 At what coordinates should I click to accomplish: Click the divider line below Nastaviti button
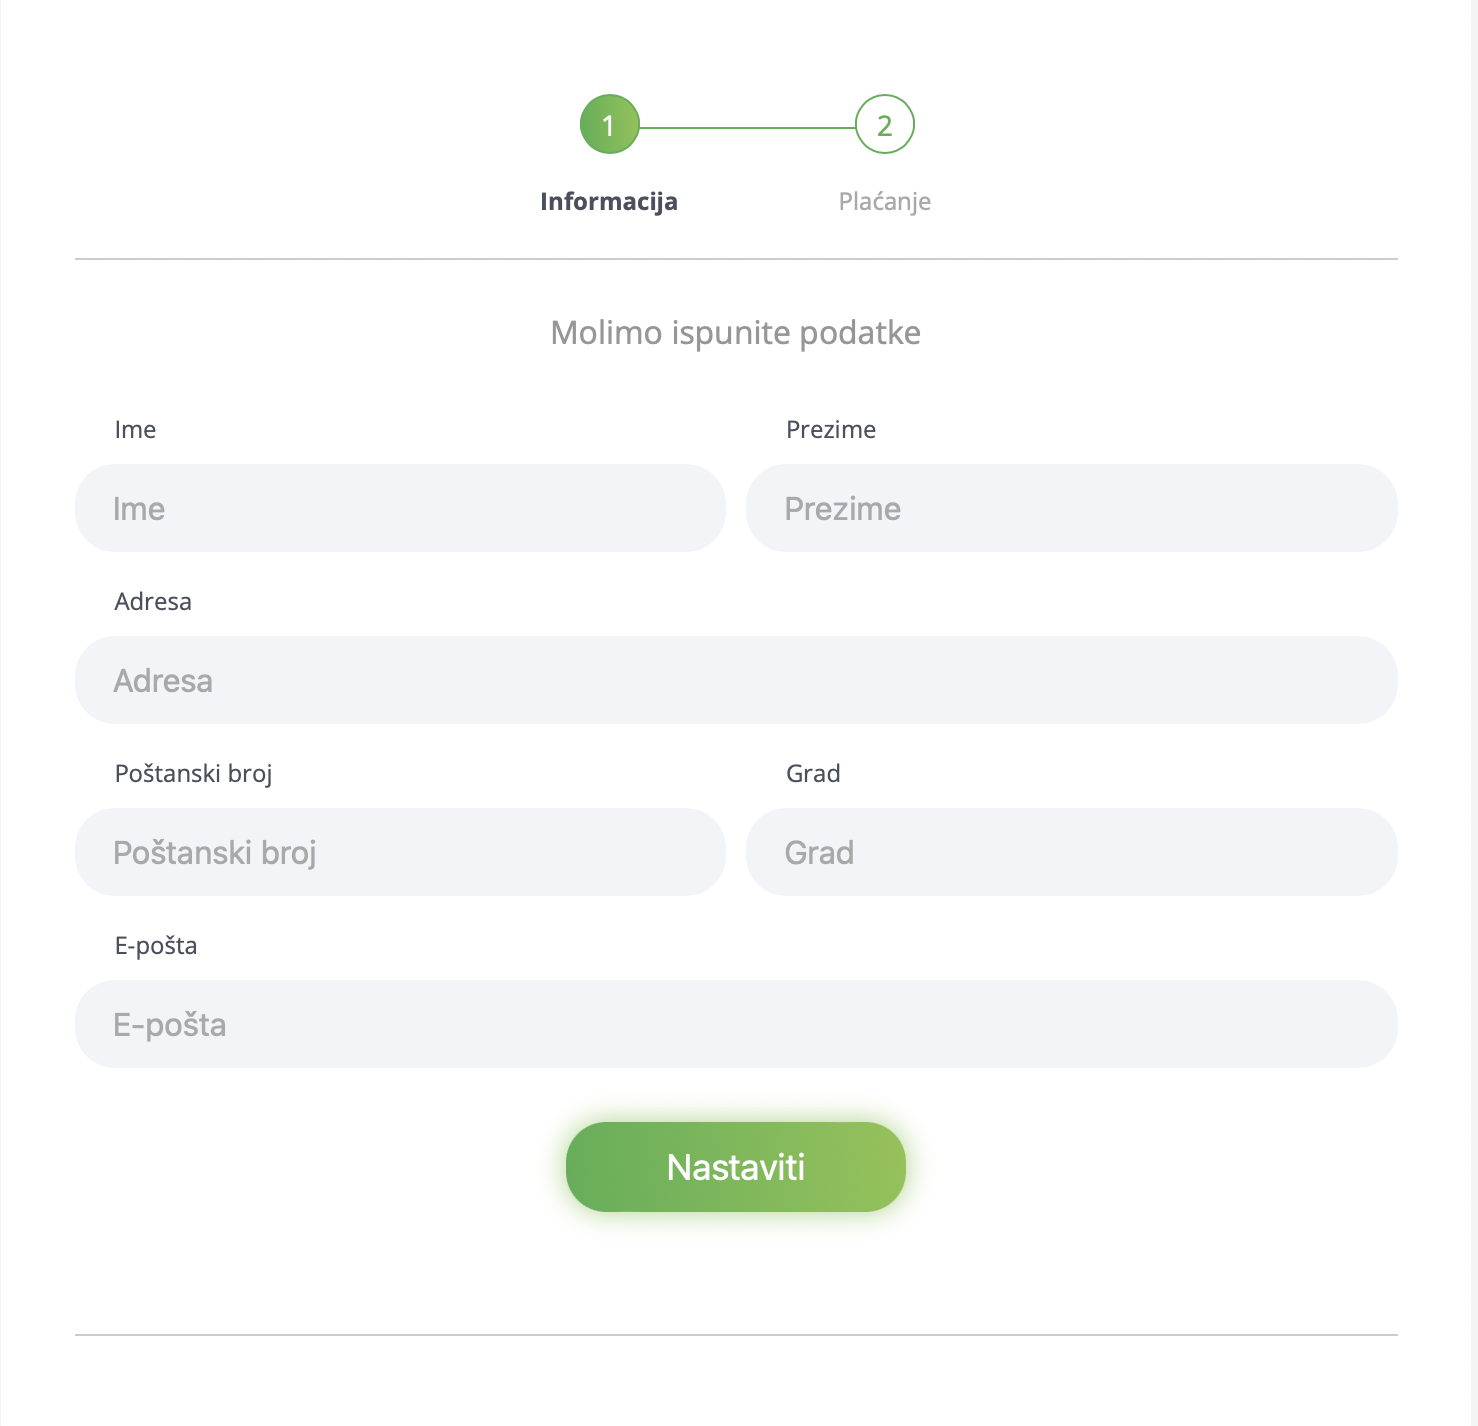[736, 1334]
